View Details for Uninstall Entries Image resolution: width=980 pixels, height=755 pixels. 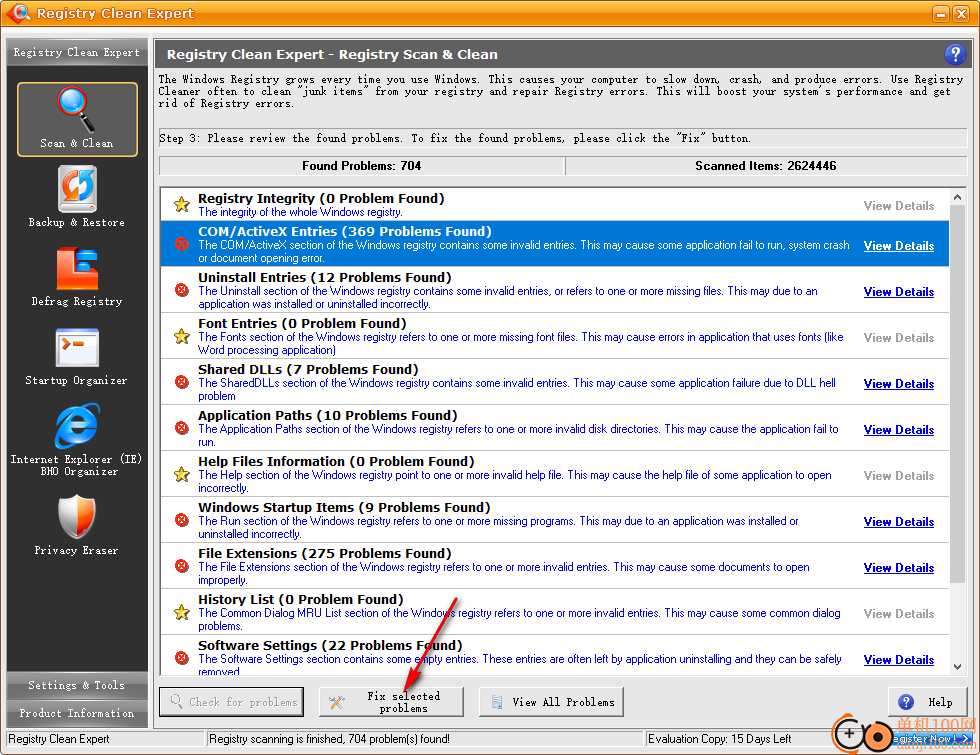(x=899, y=292)
